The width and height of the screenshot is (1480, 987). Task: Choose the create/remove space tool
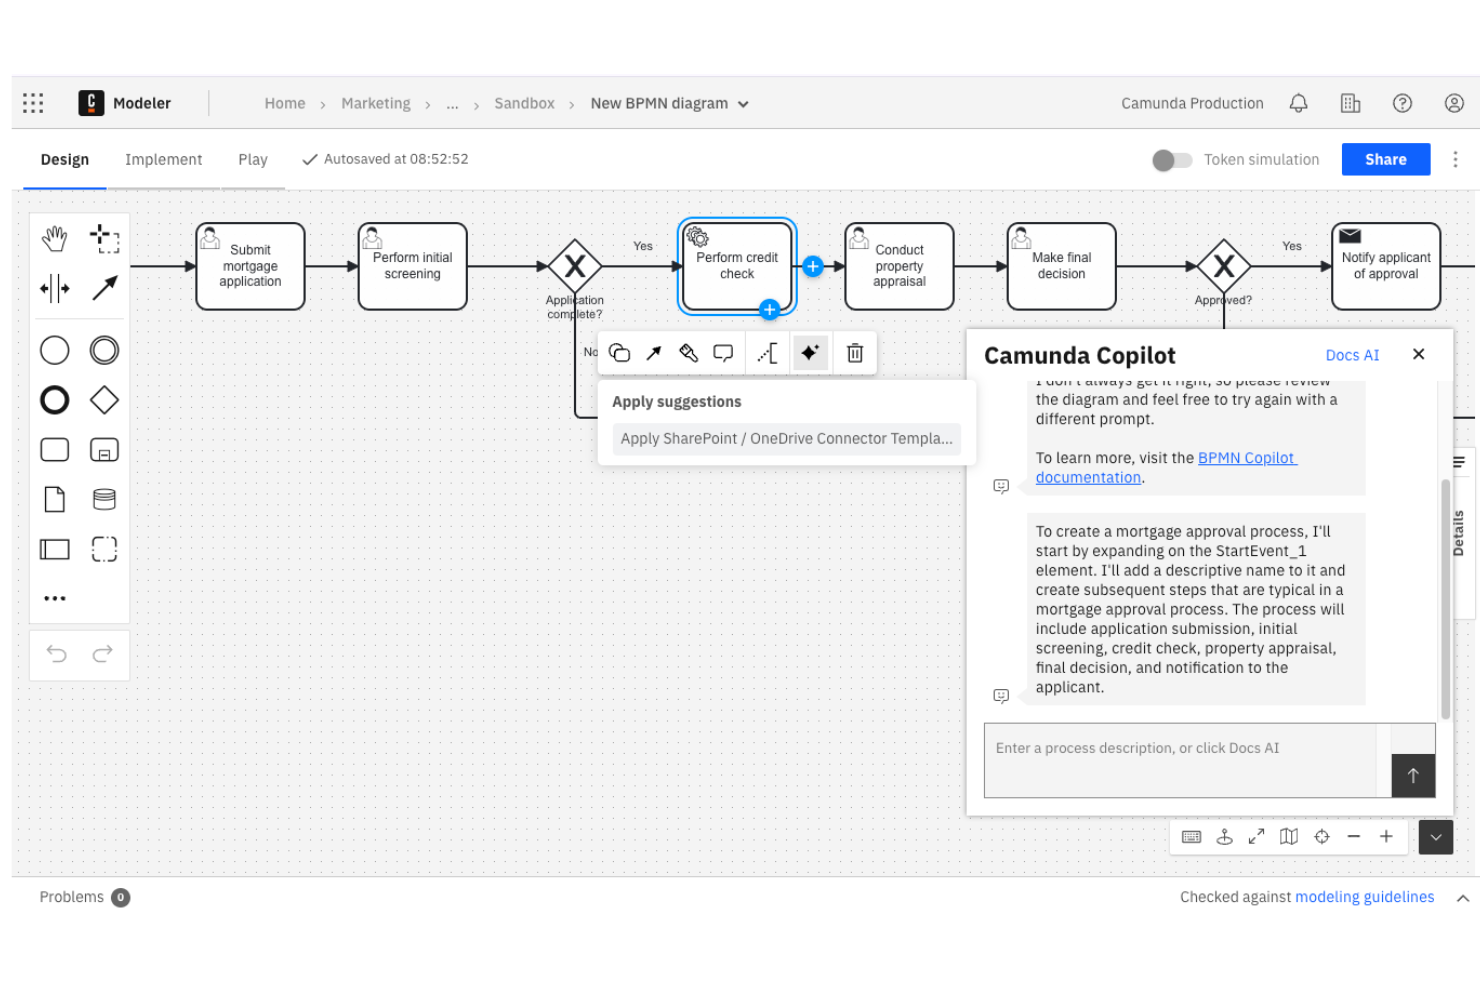click(x=55, y=289)
